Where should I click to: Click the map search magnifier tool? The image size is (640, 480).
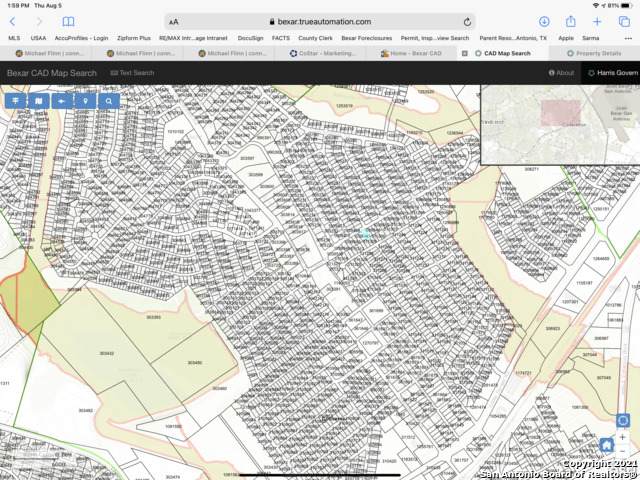click(108, 101)
